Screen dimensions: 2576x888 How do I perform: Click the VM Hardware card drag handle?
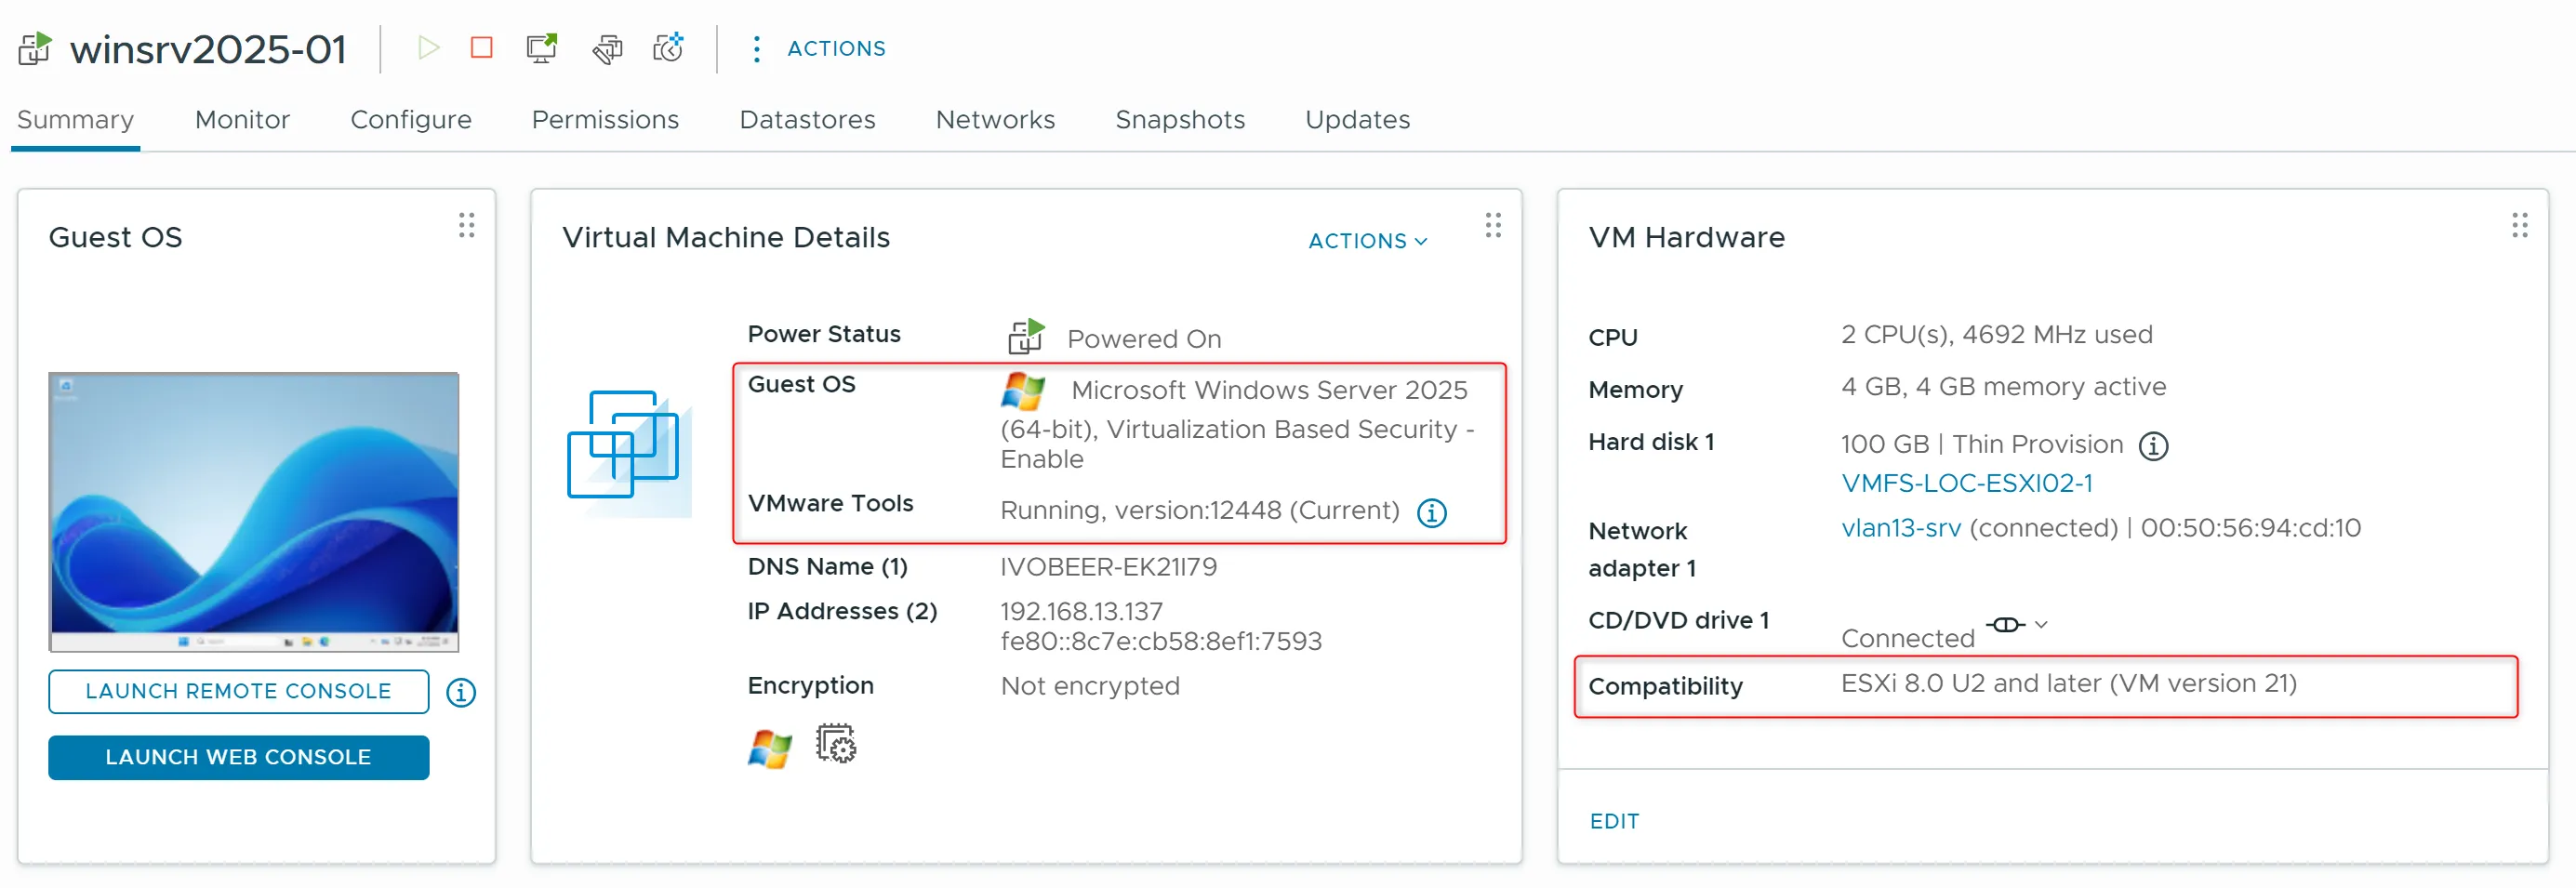2520,225
